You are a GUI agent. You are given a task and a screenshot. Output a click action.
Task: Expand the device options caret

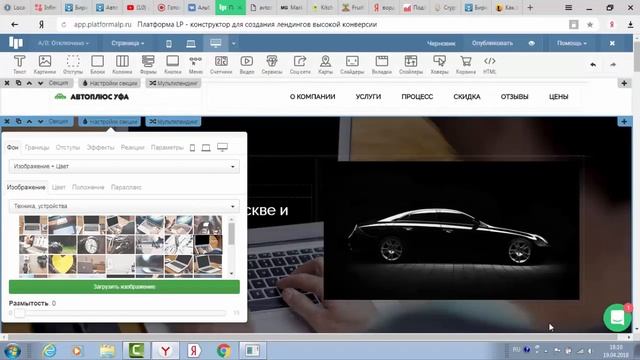pyautogui.click(x=233, y=43)
